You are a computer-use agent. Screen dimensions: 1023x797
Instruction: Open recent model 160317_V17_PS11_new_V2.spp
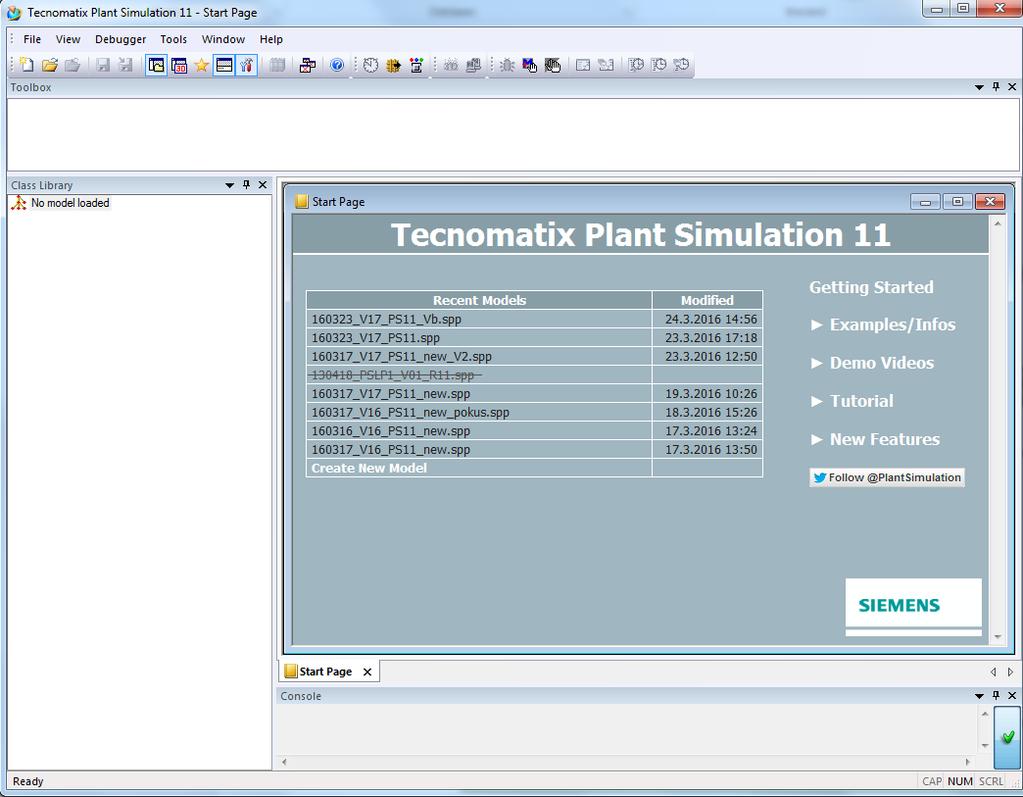(401, 357)
